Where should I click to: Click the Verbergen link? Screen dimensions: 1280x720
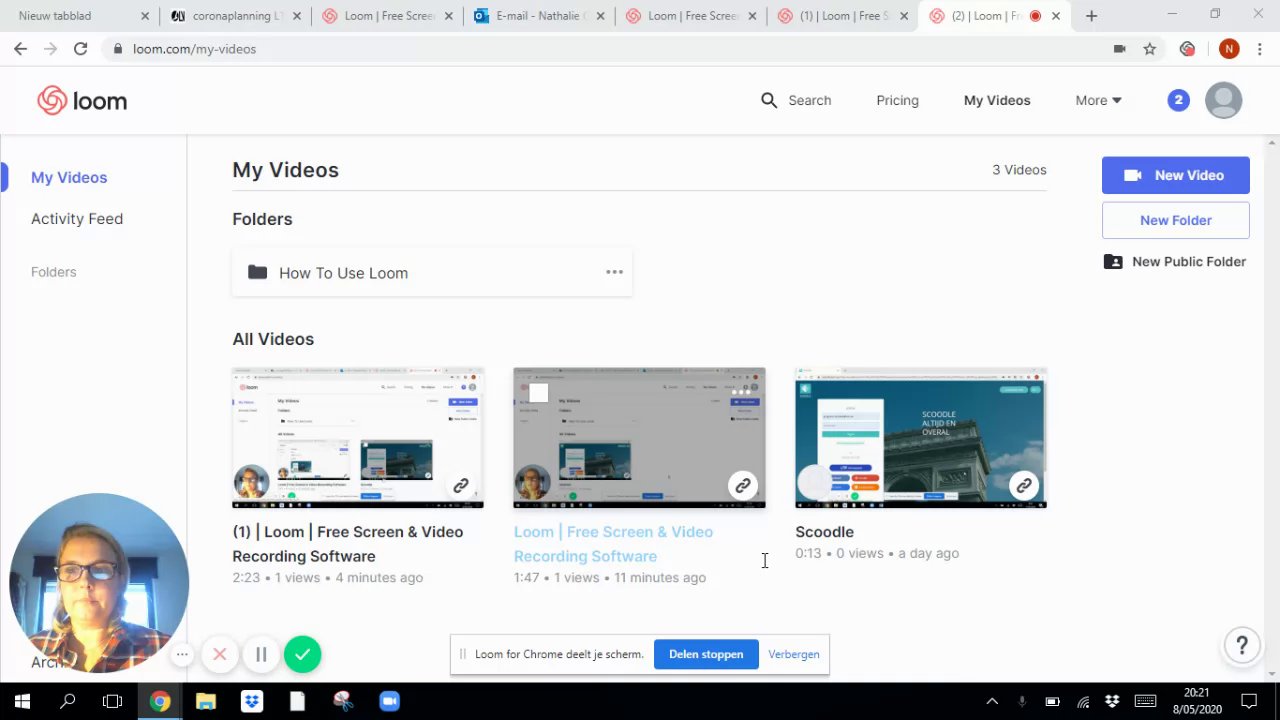click(794, 654)
